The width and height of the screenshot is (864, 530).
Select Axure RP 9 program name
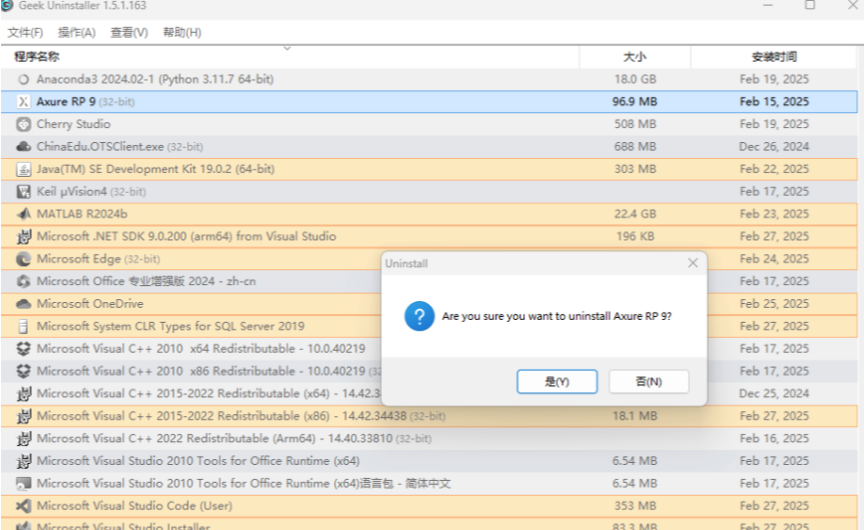point(66,102)
